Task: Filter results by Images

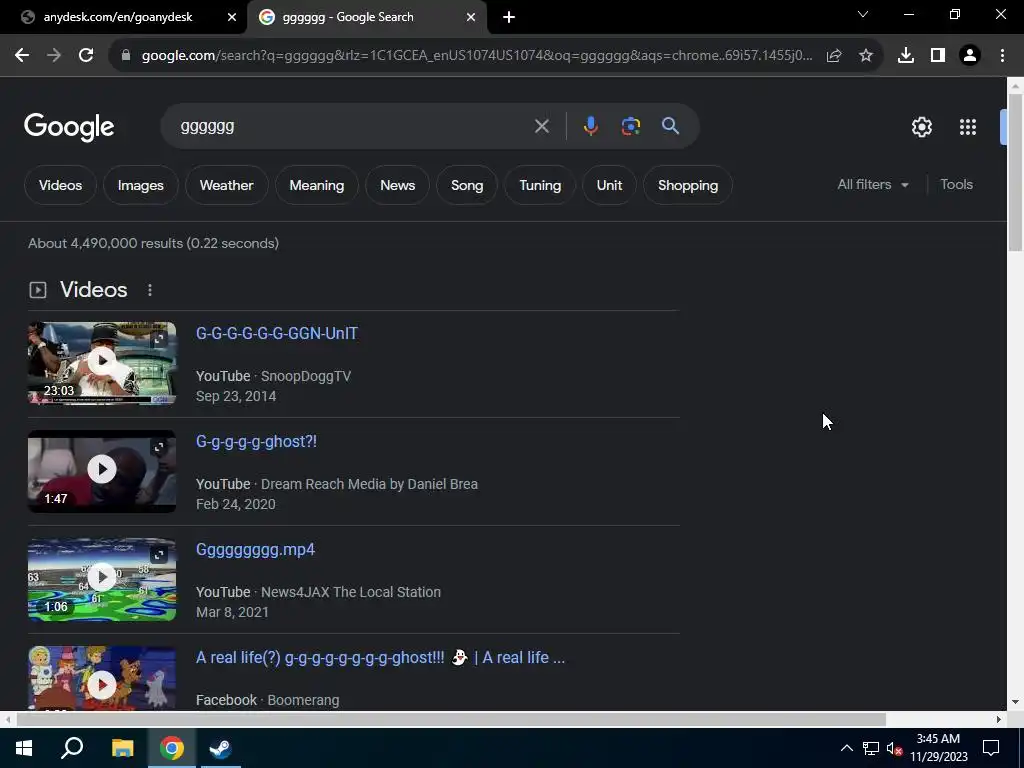Action: coord(140,185)
